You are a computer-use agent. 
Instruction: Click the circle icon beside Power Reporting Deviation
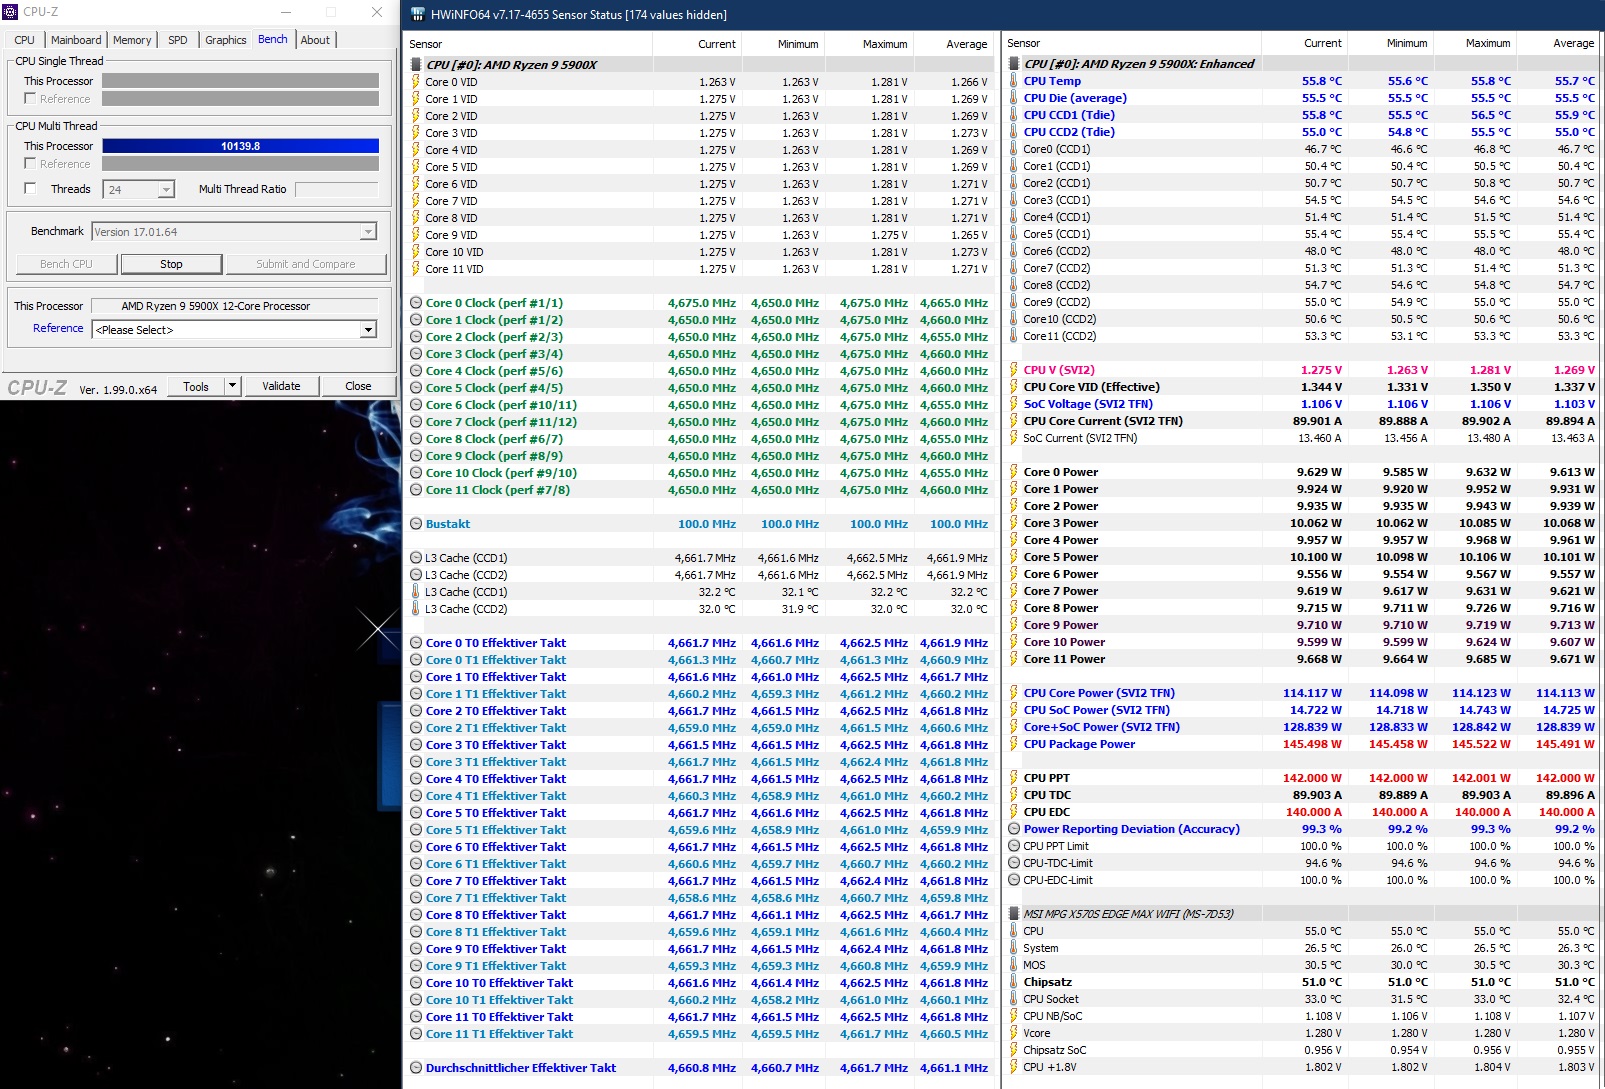click(x=1014, y=829)
